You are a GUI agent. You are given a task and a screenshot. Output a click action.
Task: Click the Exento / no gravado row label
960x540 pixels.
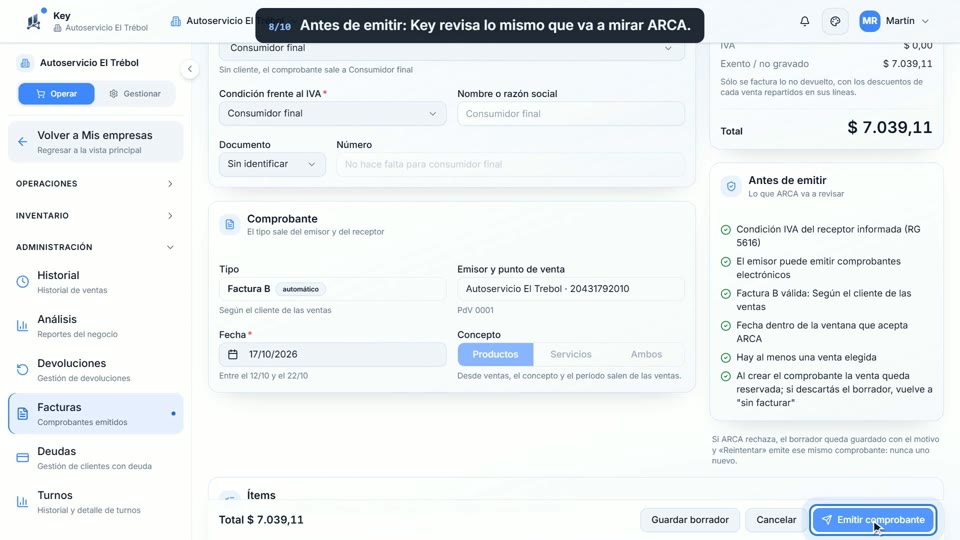[765, 64]
